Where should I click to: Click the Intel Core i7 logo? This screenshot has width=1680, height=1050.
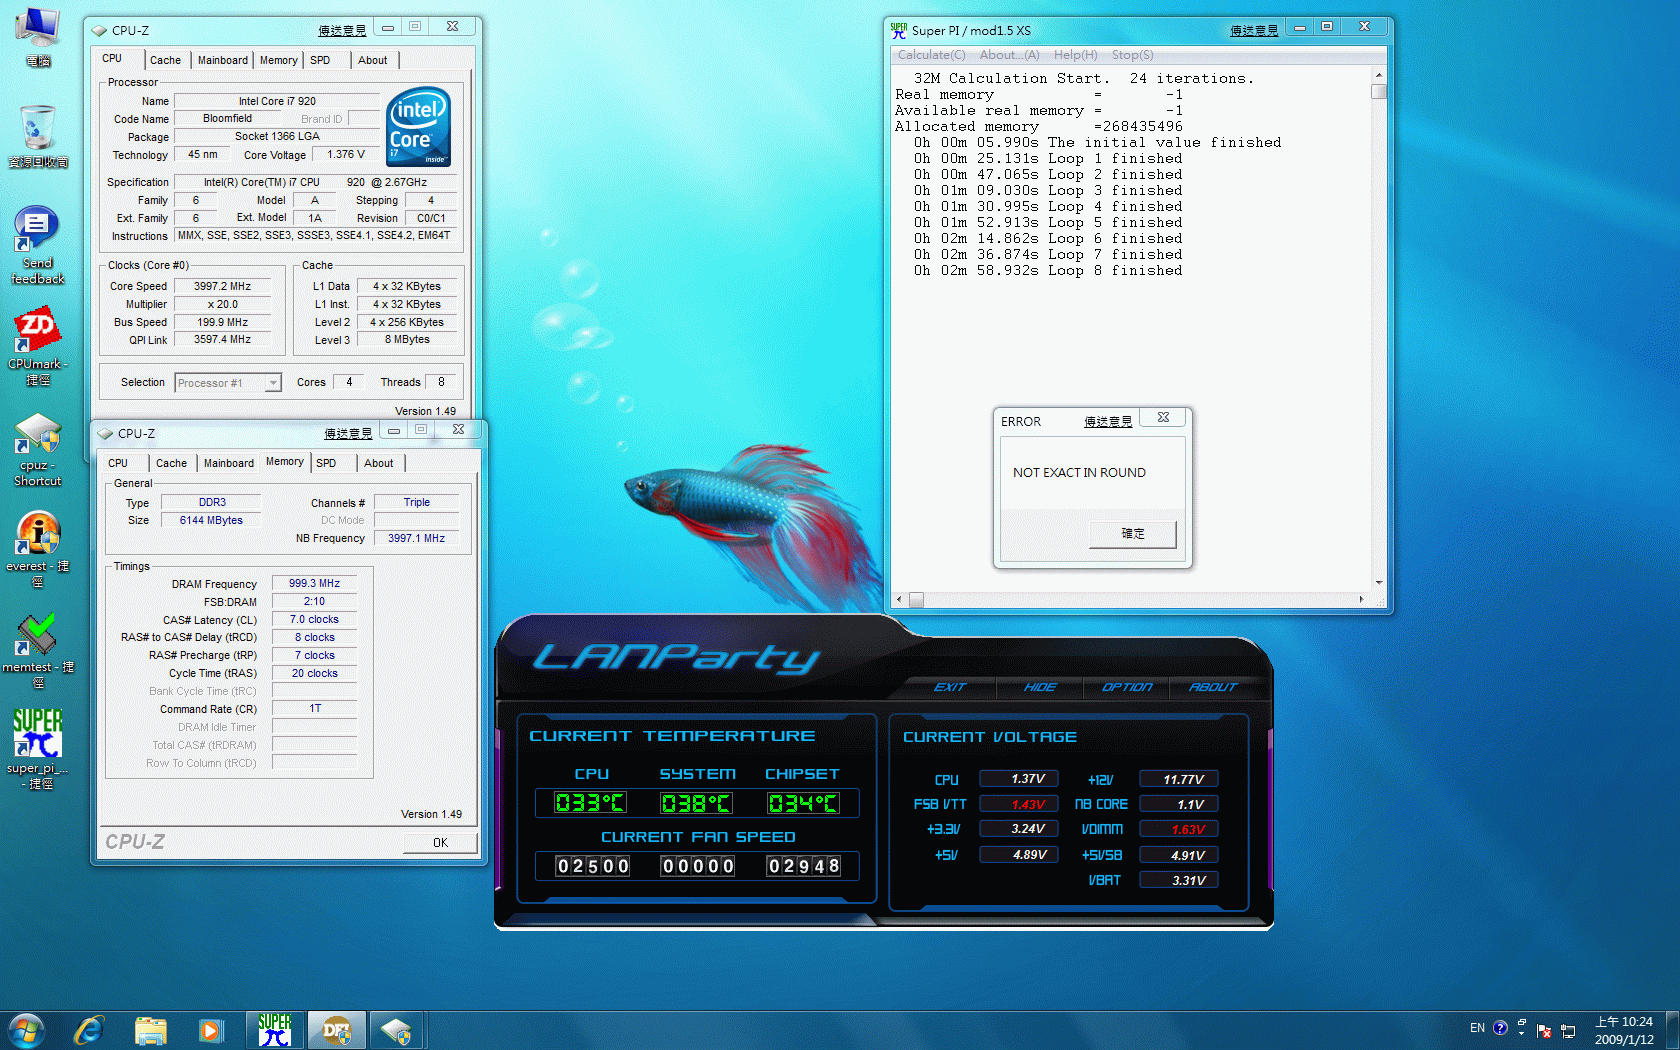click(419, 127)
